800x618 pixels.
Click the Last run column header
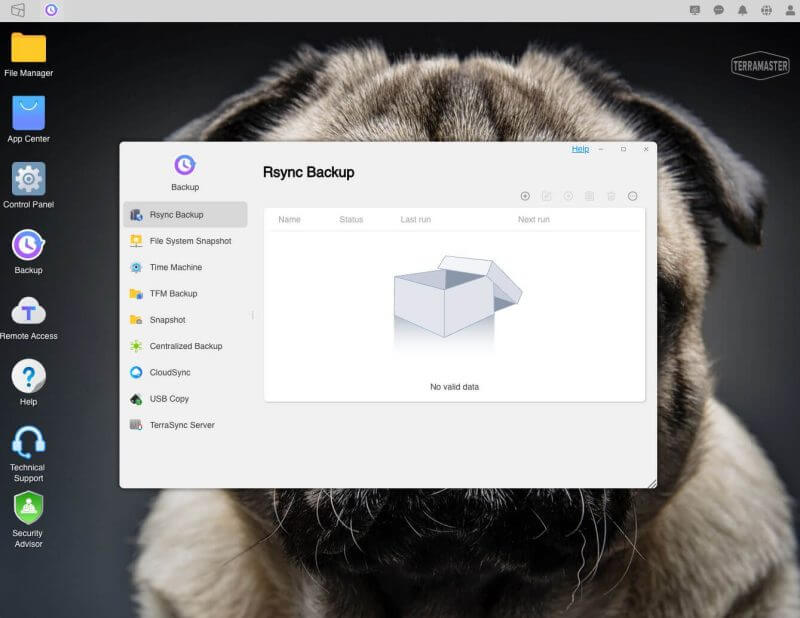pyautogui.click(x=415, y=219)
